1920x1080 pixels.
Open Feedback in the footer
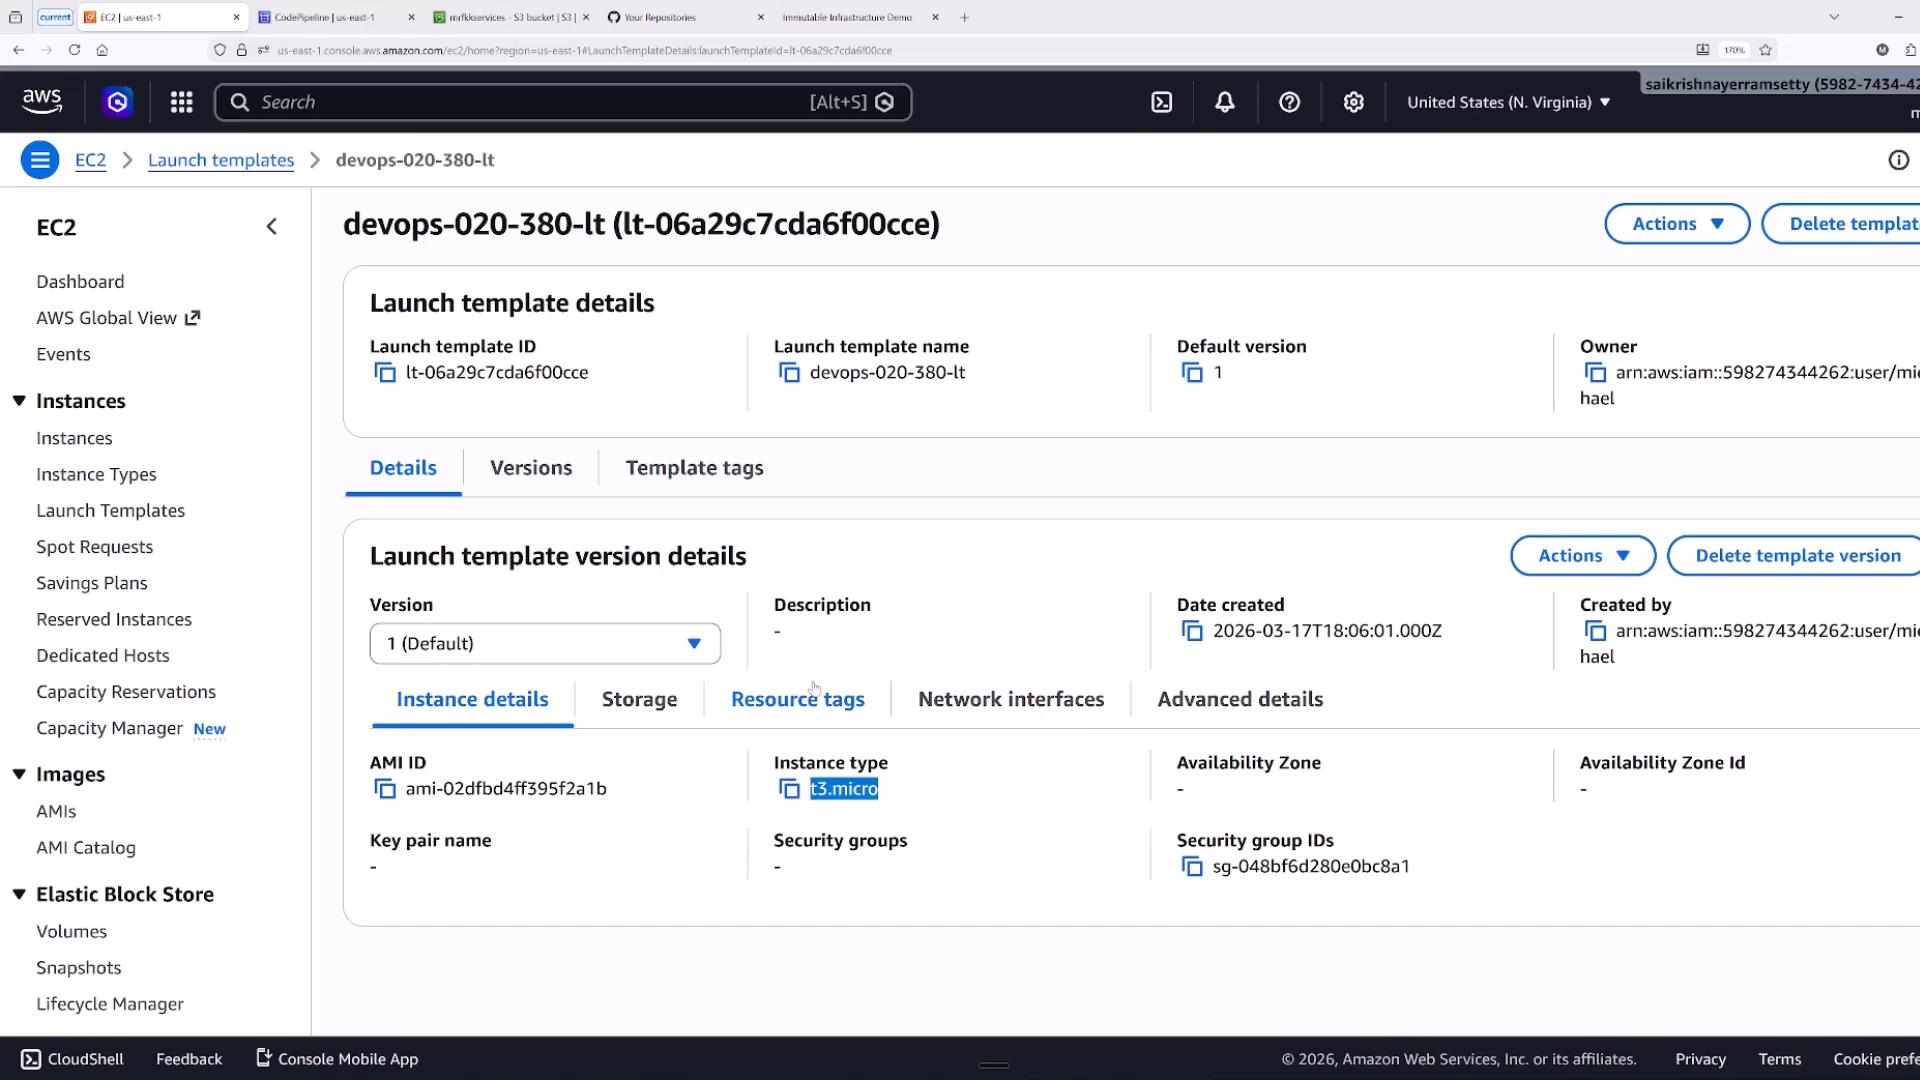tap(189, 1059)
